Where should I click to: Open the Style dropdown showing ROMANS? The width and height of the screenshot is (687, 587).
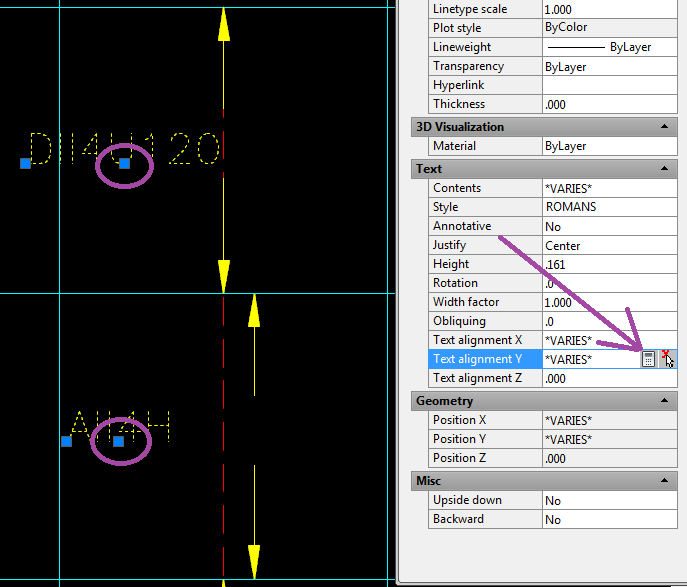coord(608,207)
